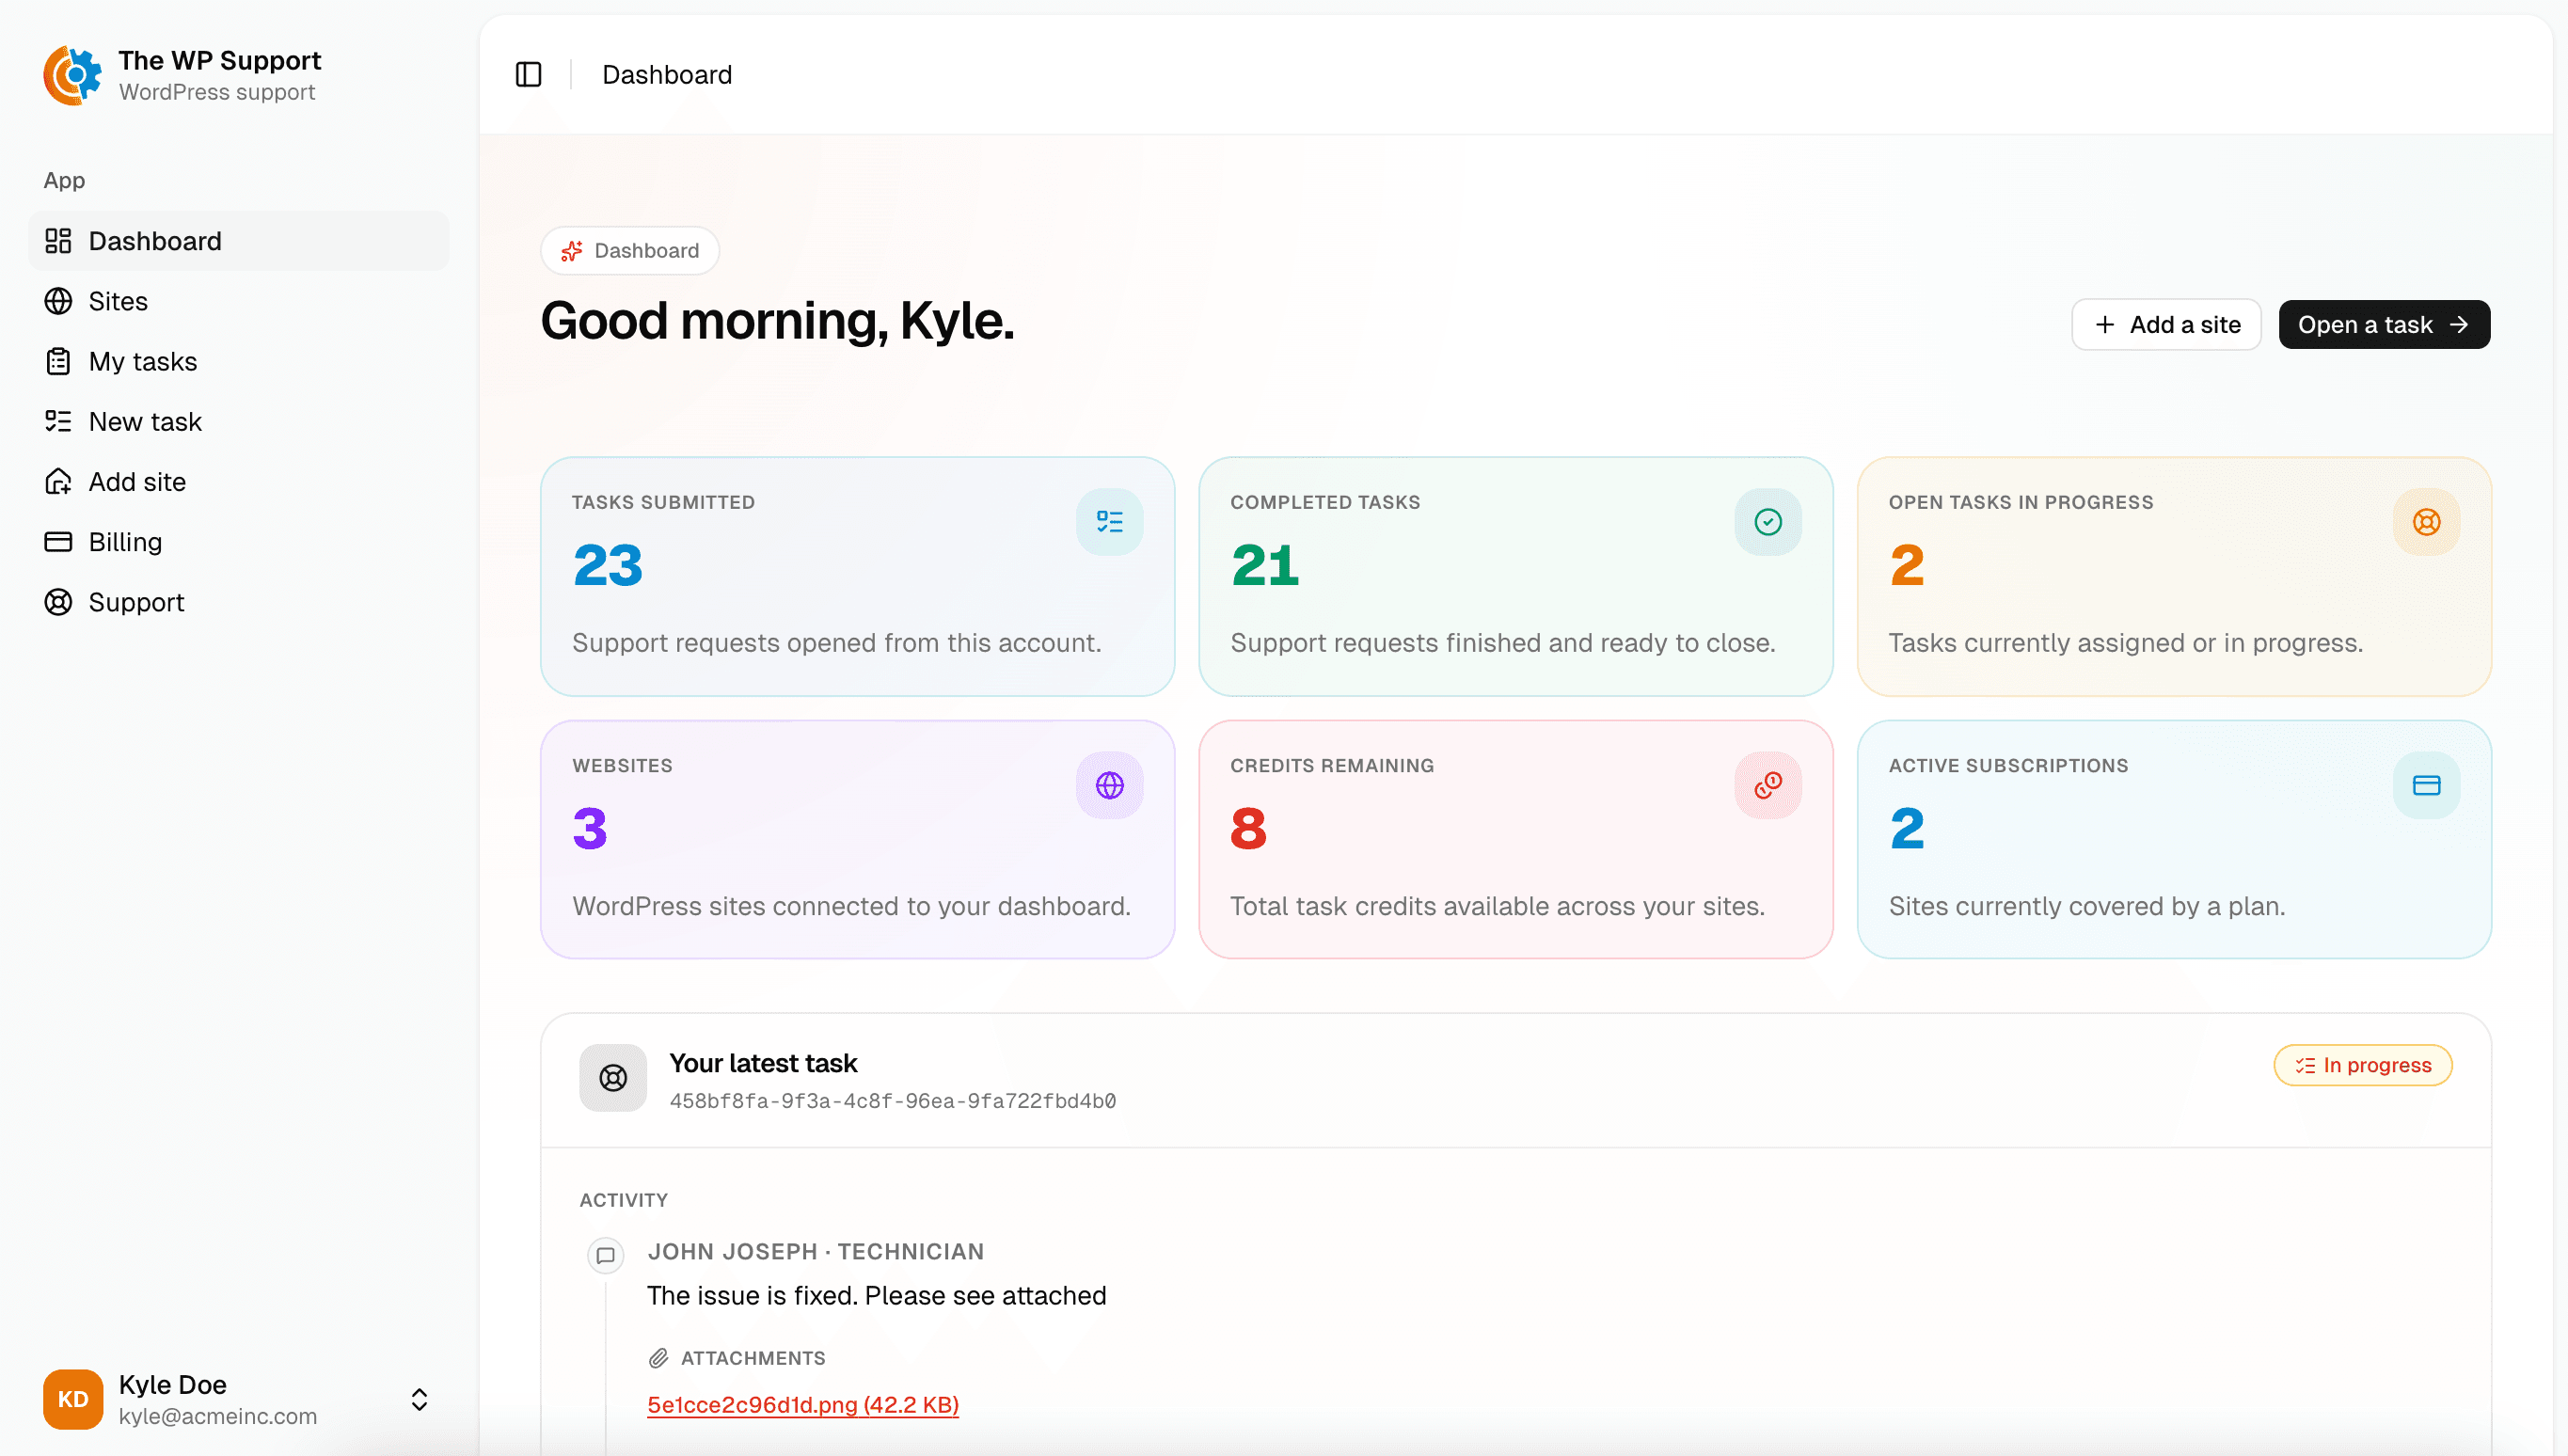Click the In progress status badge
The image size is (2568, 1456).
pyautogui.click(x=2362, y=1065)
